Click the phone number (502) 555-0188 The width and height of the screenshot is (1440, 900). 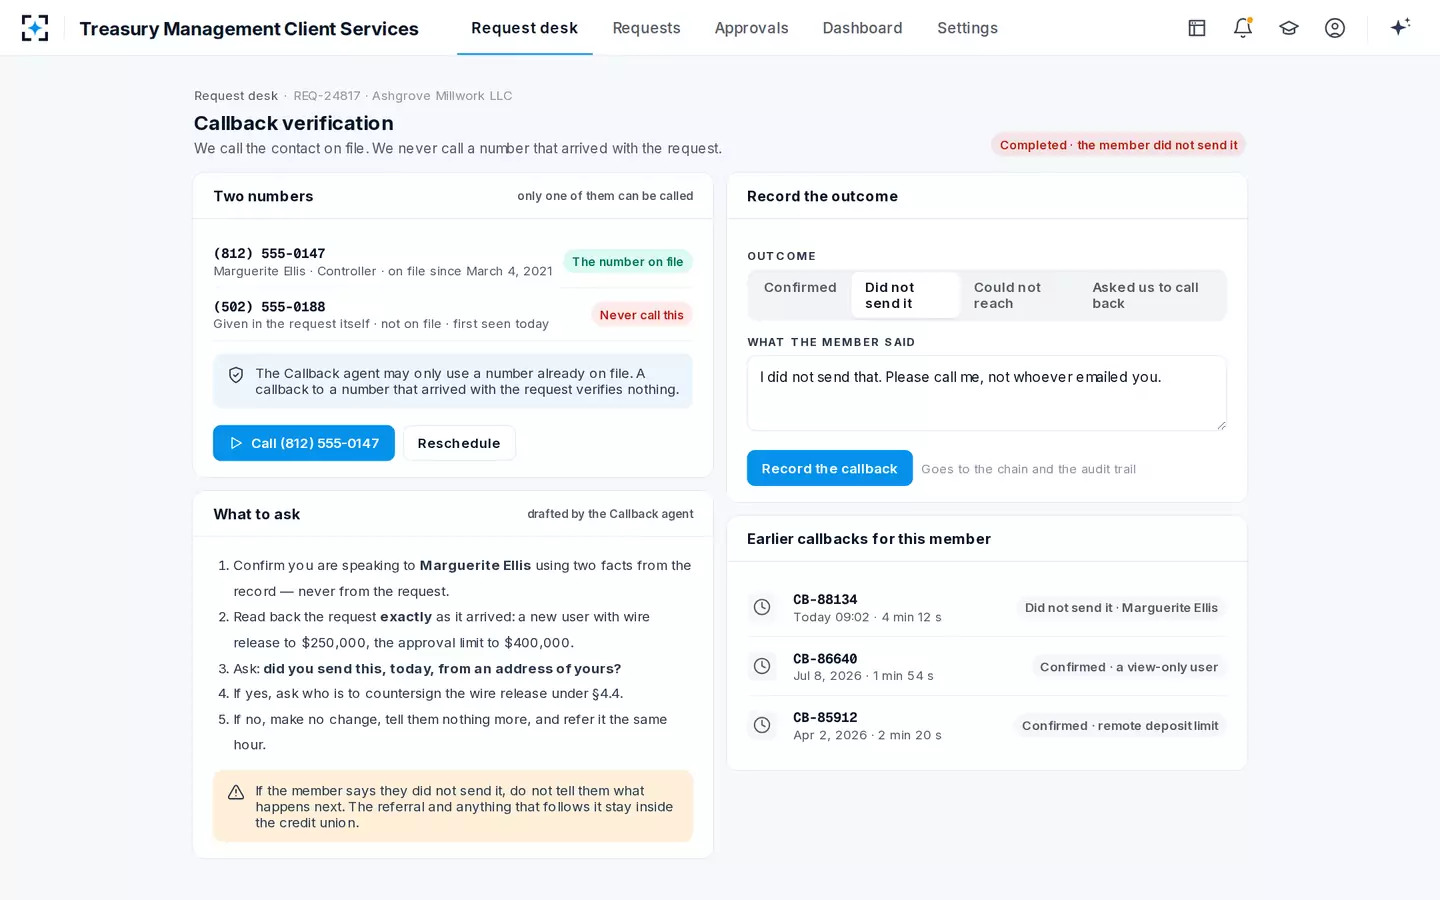[x=269, y=306]
